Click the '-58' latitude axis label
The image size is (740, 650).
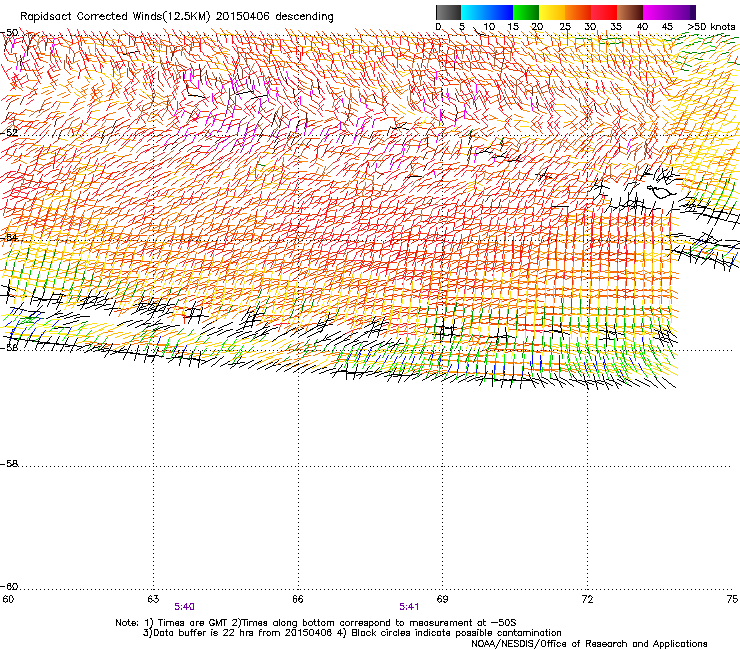pos(9,464)
